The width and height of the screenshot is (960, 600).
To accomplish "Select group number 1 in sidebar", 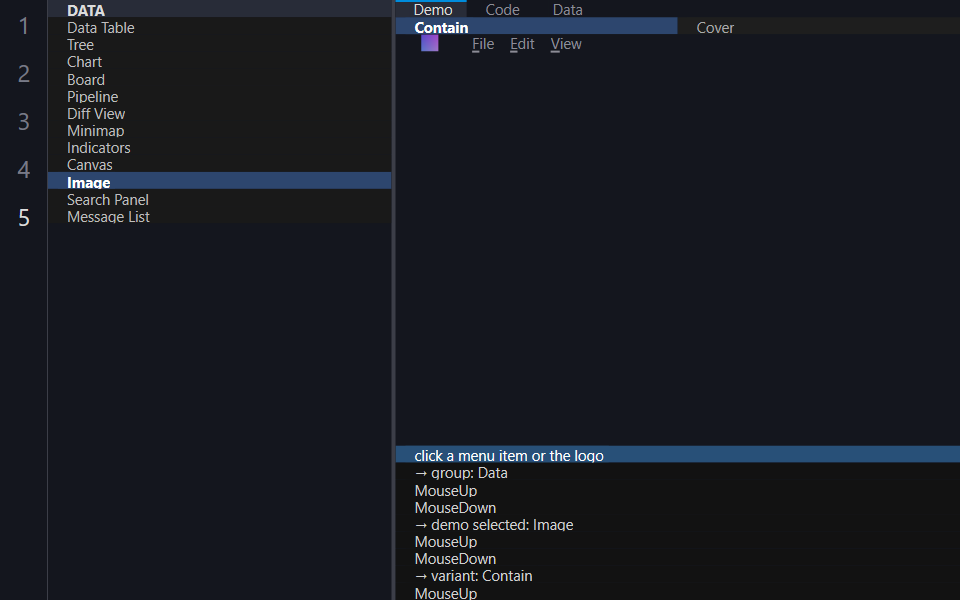I will point(24,26).
